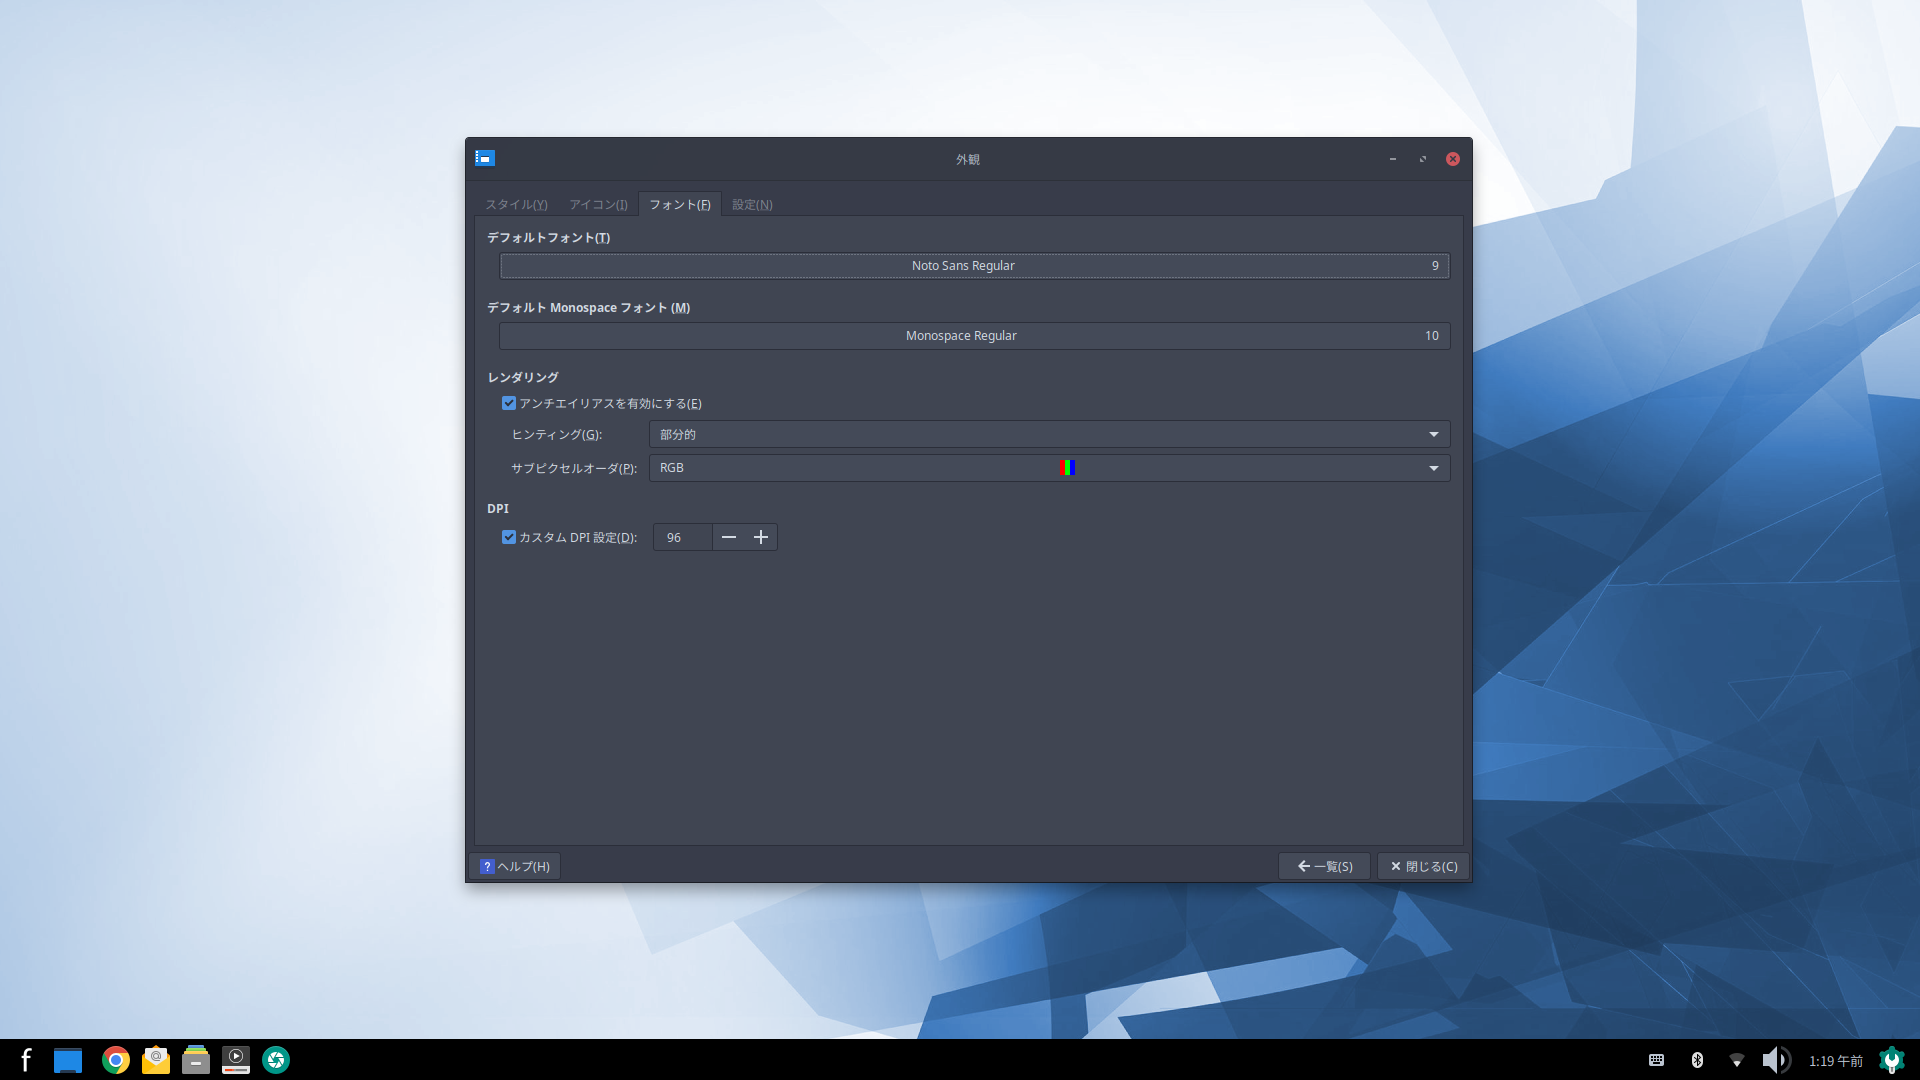Click the DPI value field showing 96
Viewport: 1920px width, 1080px height.
[682, 538]
